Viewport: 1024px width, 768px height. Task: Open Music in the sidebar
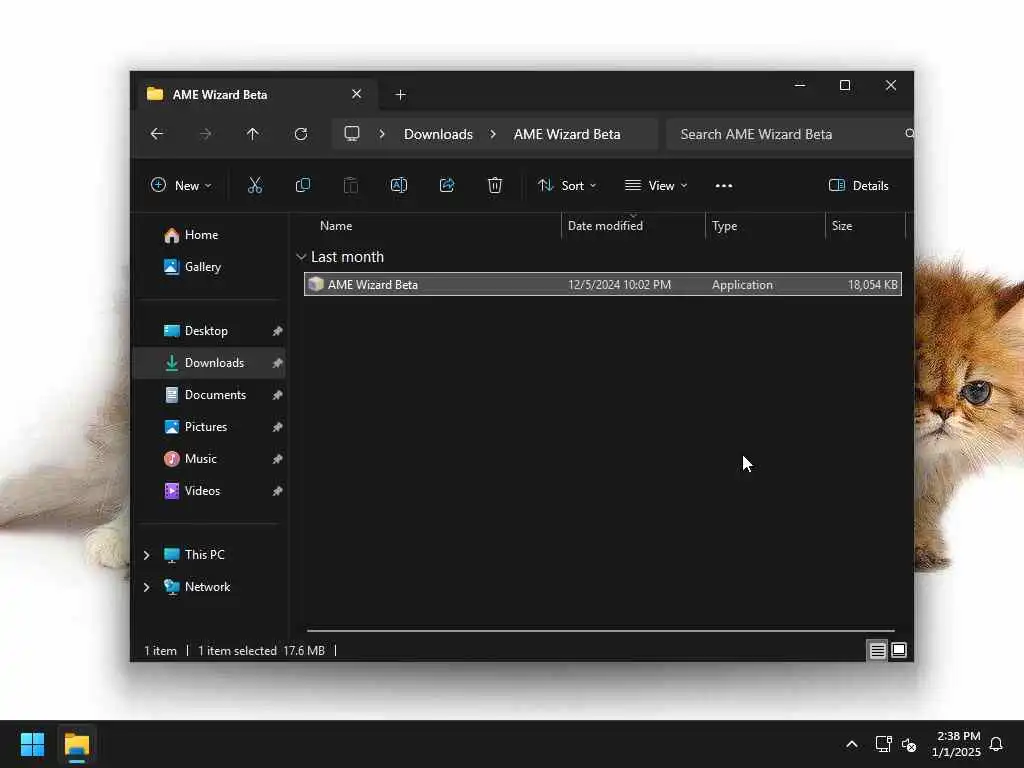200,458
